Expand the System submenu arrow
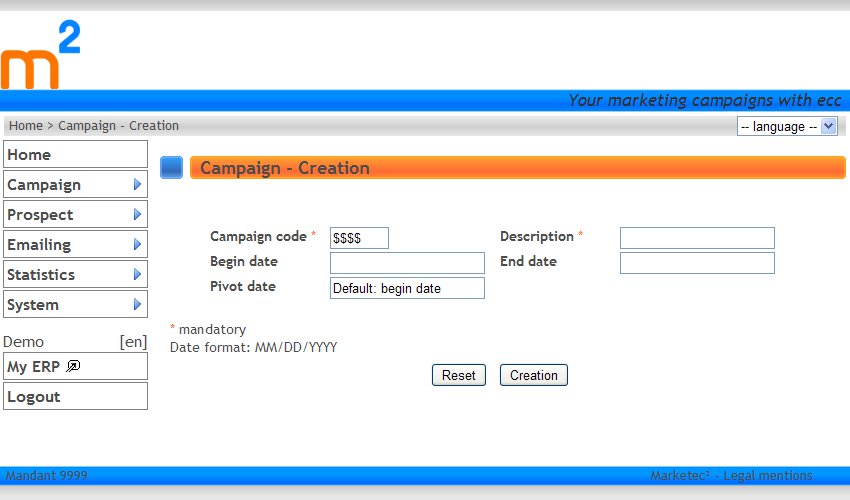This screenshot has width=850, height=500. tap(137, 305)
